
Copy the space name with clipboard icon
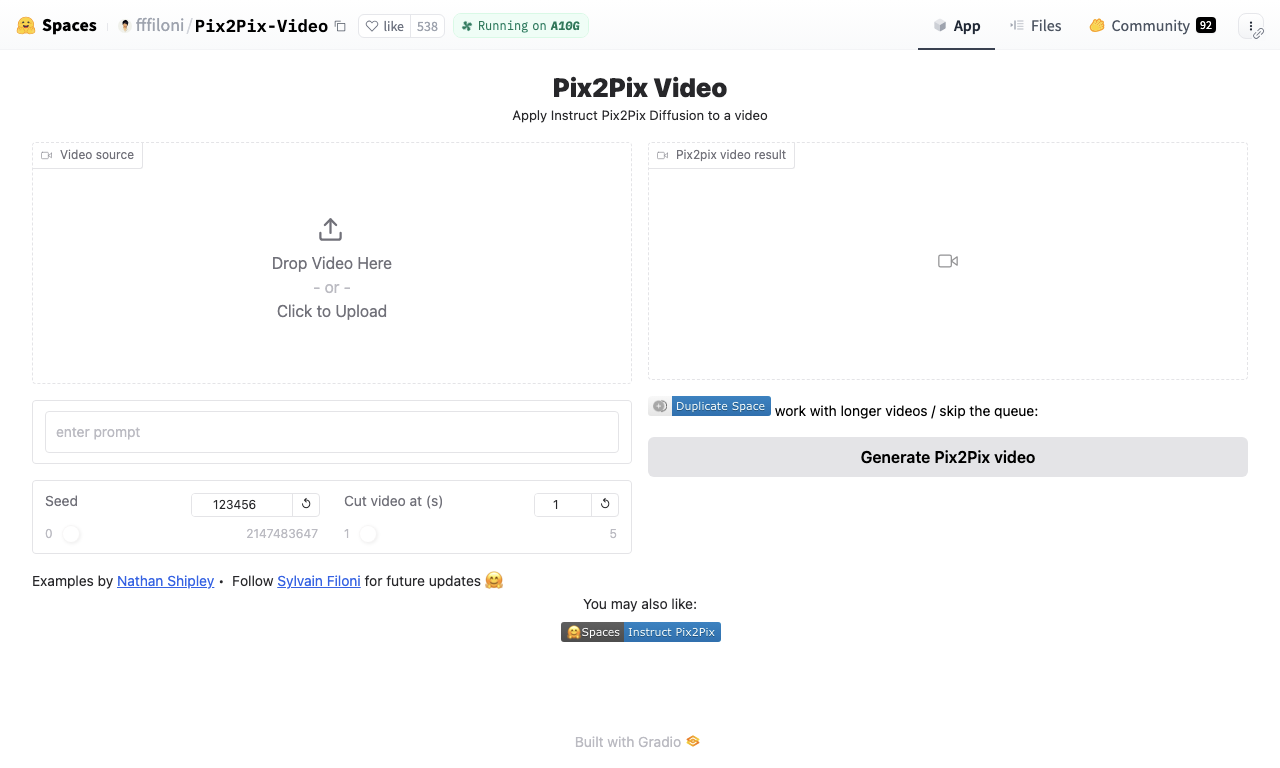(340, 26)
